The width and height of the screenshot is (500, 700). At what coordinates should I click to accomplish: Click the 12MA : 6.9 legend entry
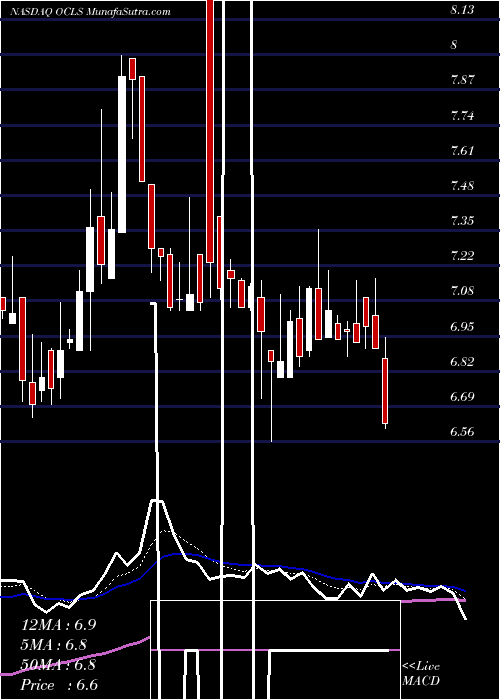click(x=59, y=625)
